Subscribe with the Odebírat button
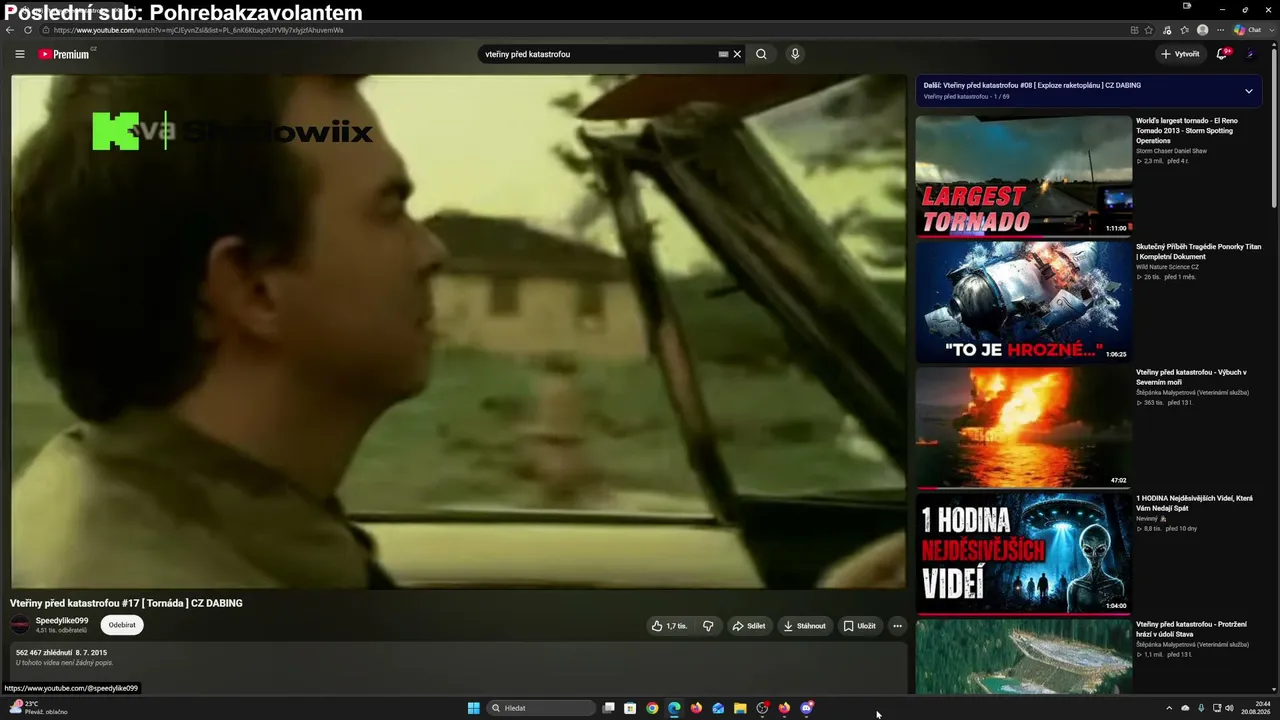Image resolution: width=1280 pixels, height=720 pixels. pos(122,625)
